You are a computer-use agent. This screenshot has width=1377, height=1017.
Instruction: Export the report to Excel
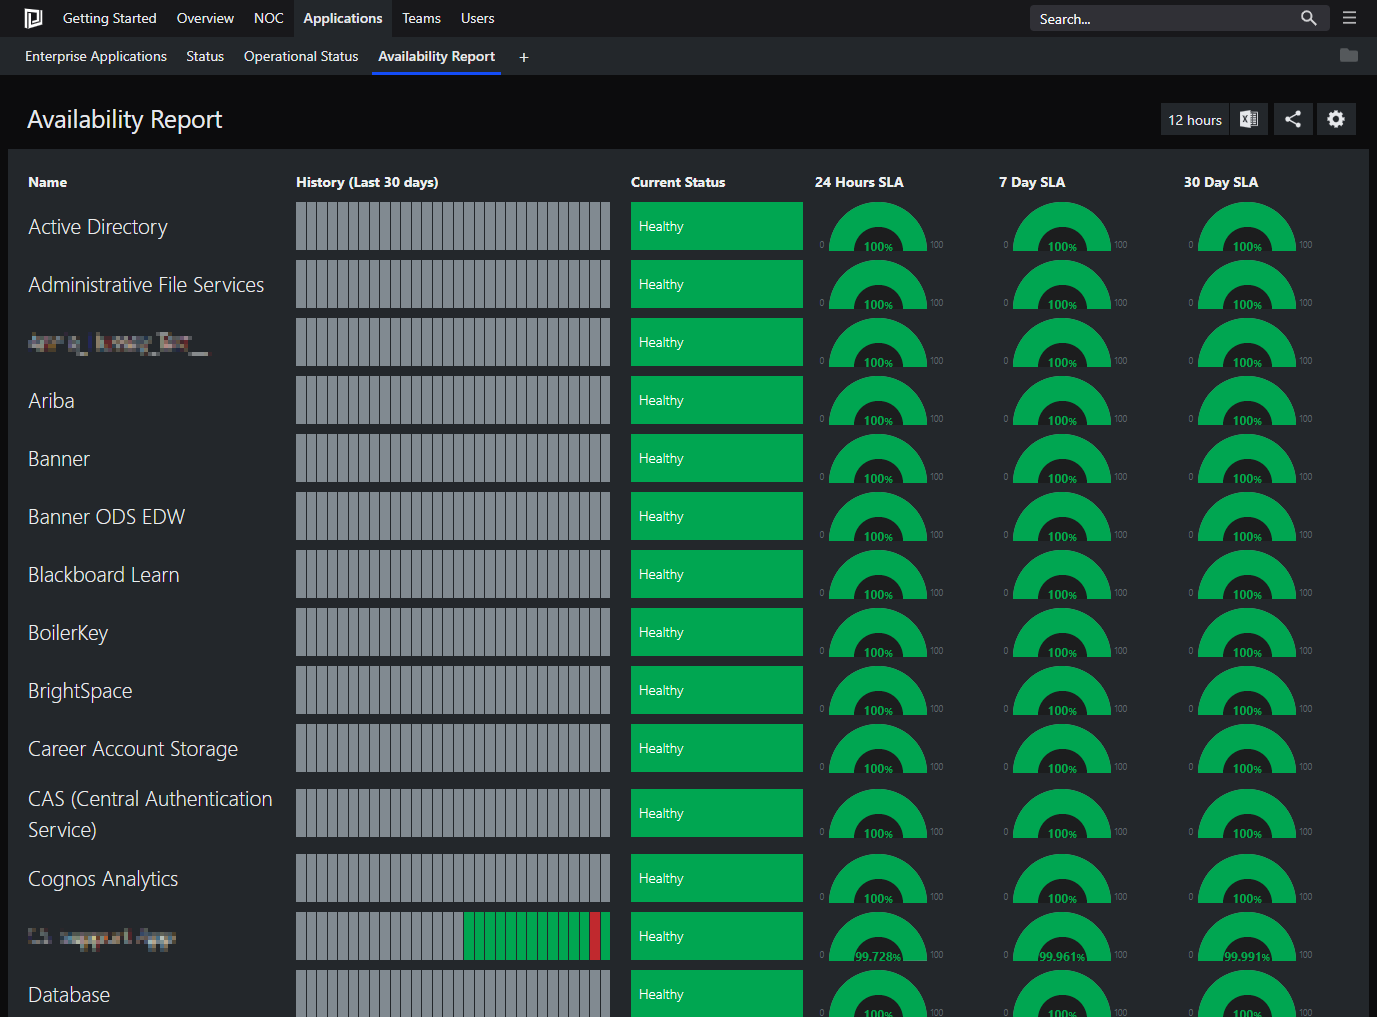point(1248,119)
